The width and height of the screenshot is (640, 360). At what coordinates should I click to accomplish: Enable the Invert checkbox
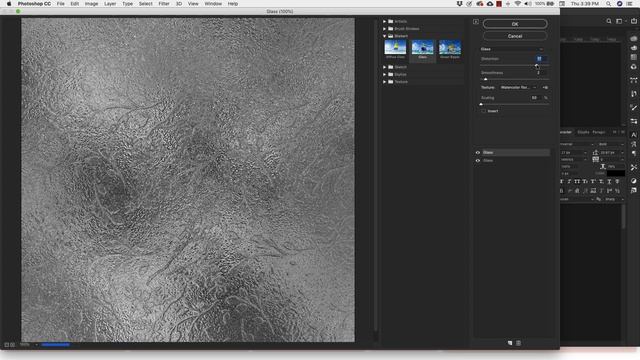484,111
